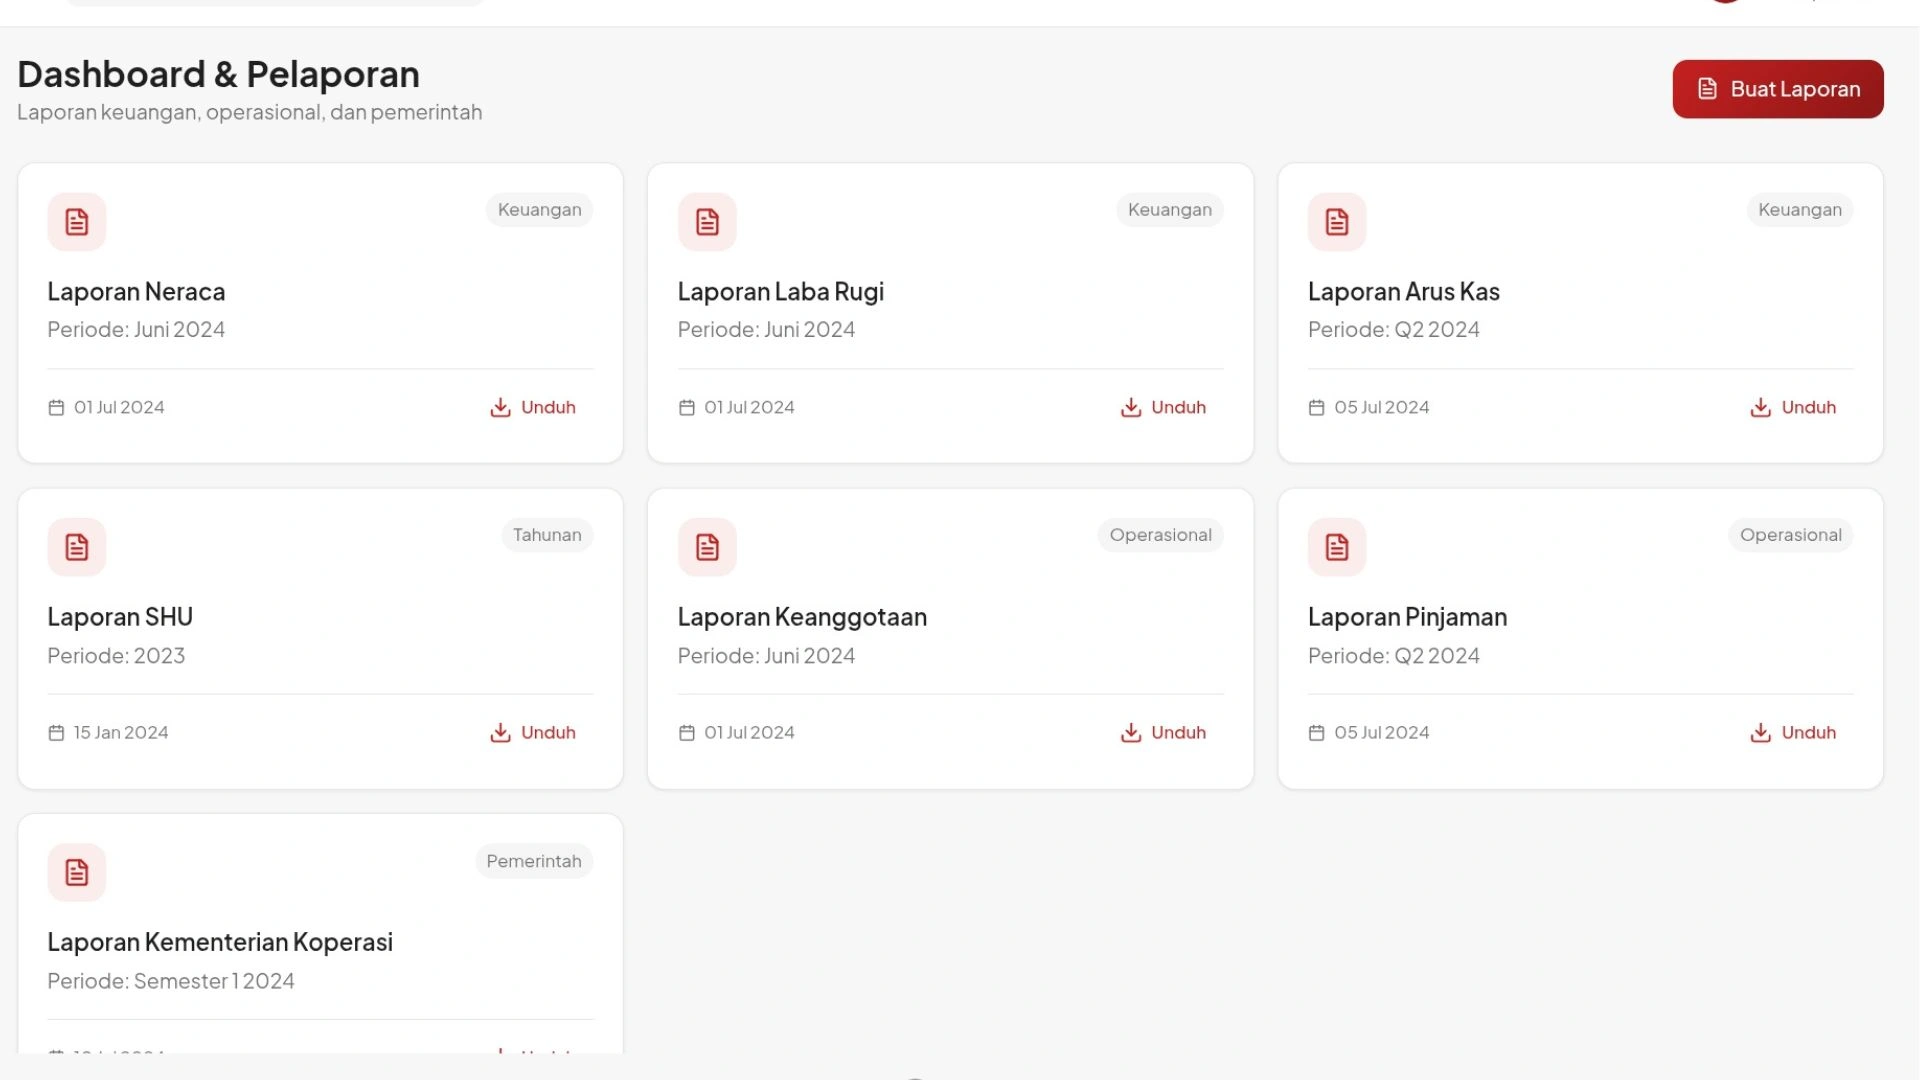
Task: Download the Laporan Laba Rugi via Unduh
Action: (x=1163, y=407)
